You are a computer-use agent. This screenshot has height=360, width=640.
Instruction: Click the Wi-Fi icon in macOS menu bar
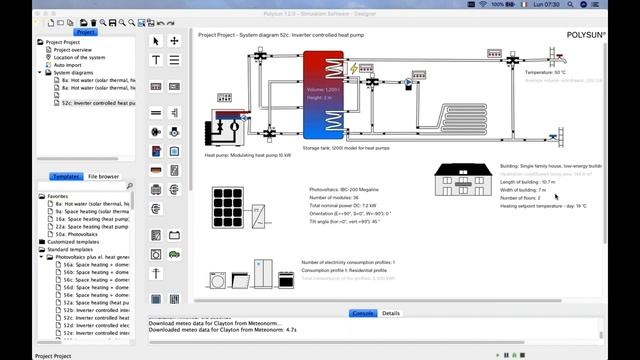pyautogui.click(x=483, y=4)
